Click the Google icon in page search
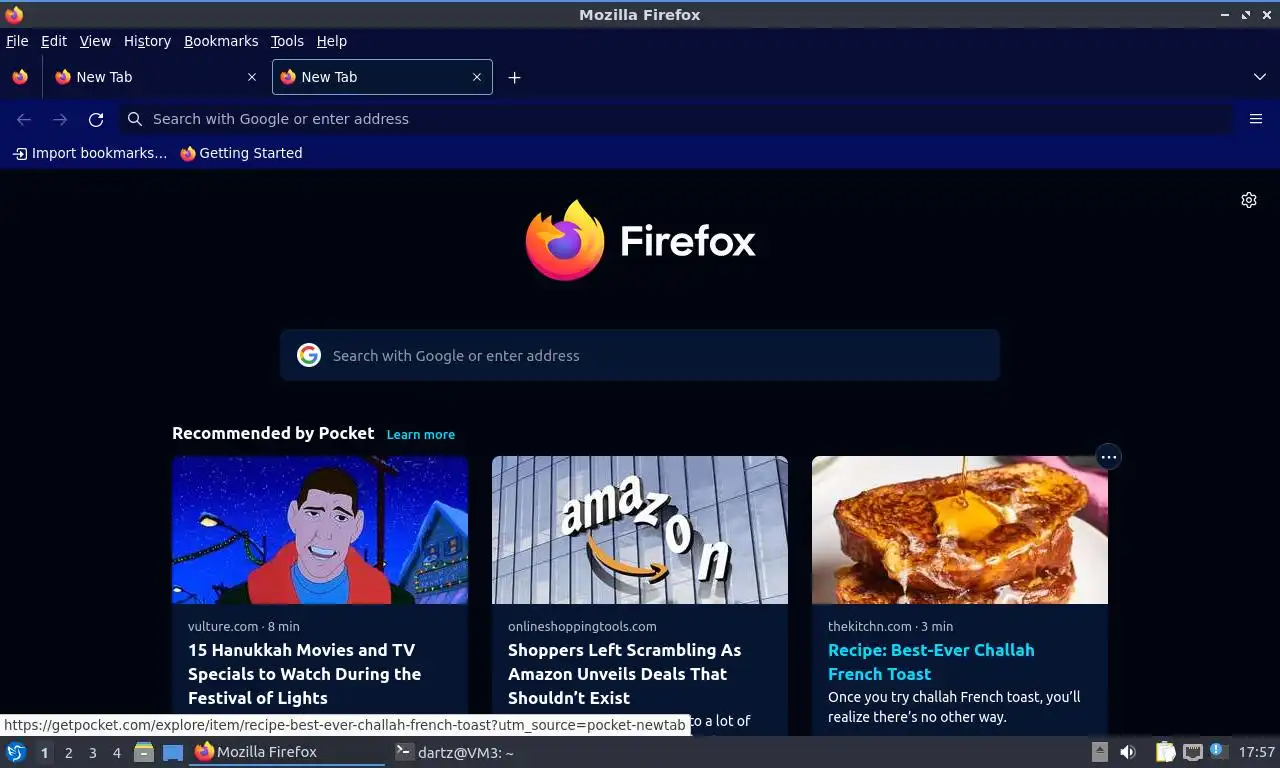 click(x=309, y=355)
